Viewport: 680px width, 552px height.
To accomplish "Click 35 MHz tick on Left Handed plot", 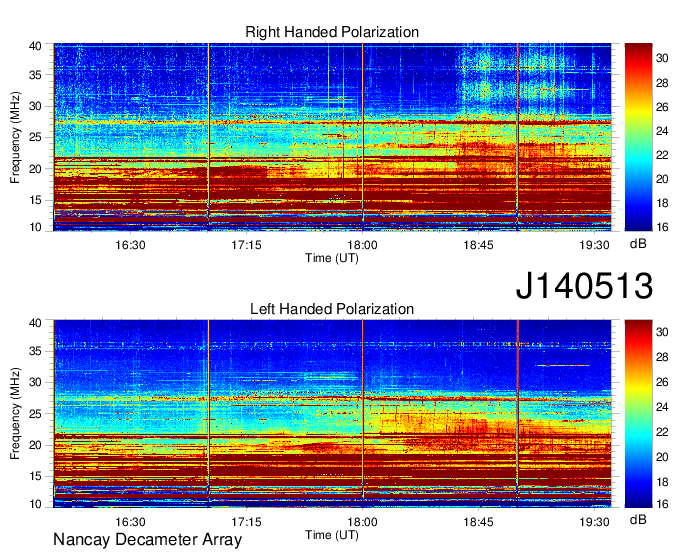I will pyautogui.click(x=35, y=351).
